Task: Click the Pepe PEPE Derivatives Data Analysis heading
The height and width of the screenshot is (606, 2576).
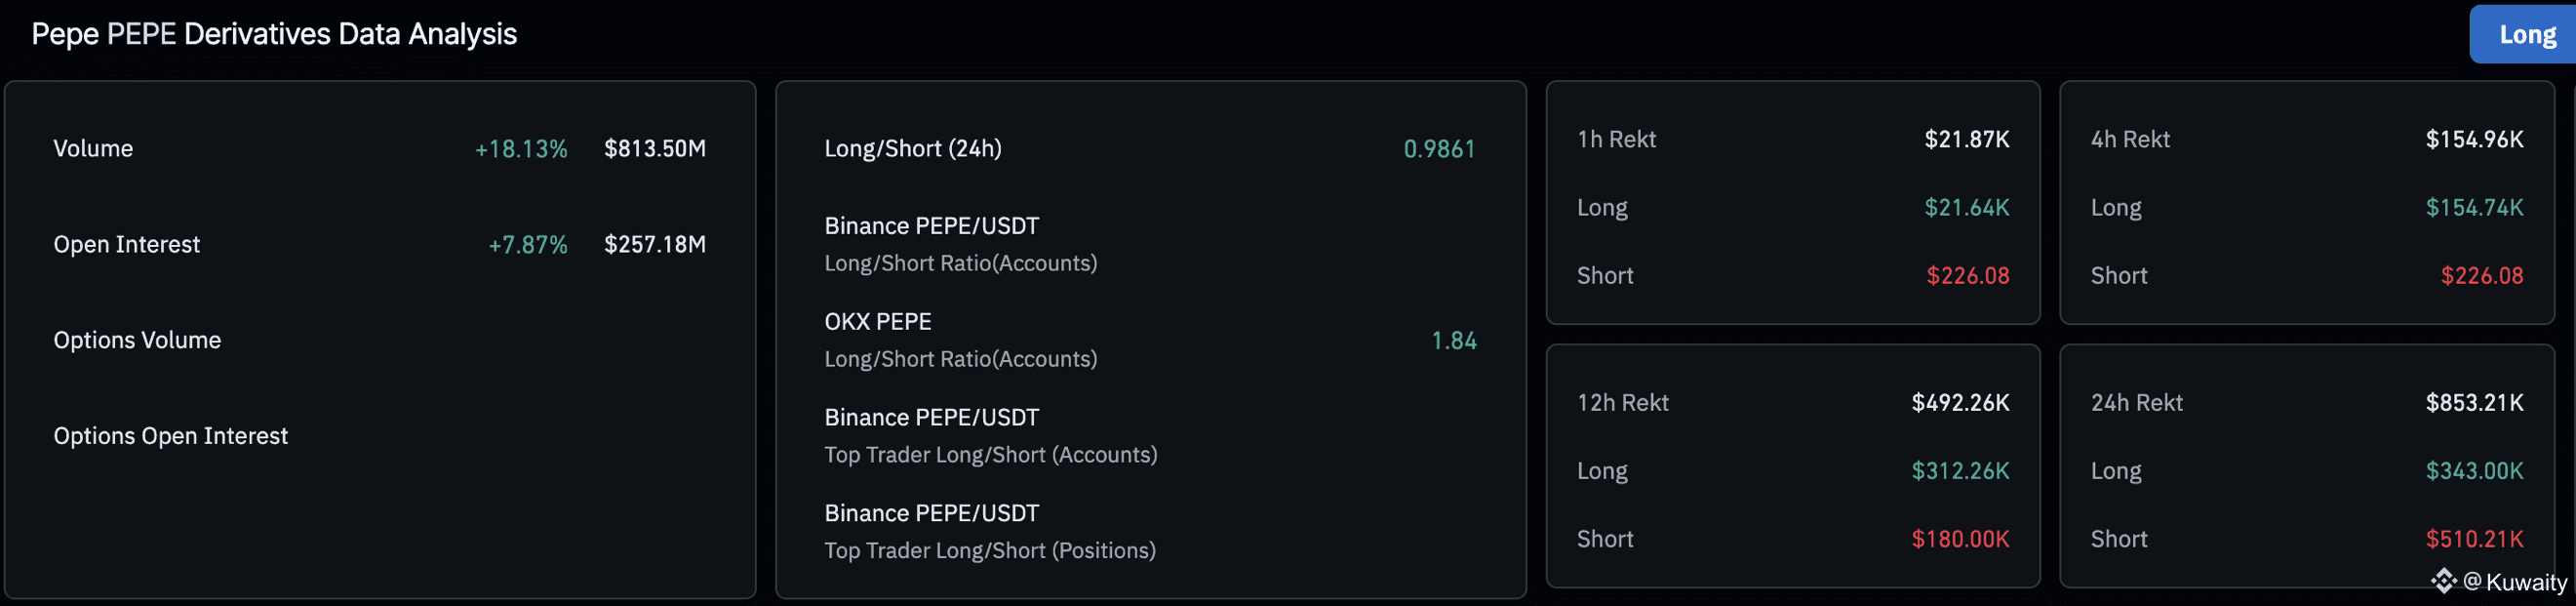Action: point(274,34)
